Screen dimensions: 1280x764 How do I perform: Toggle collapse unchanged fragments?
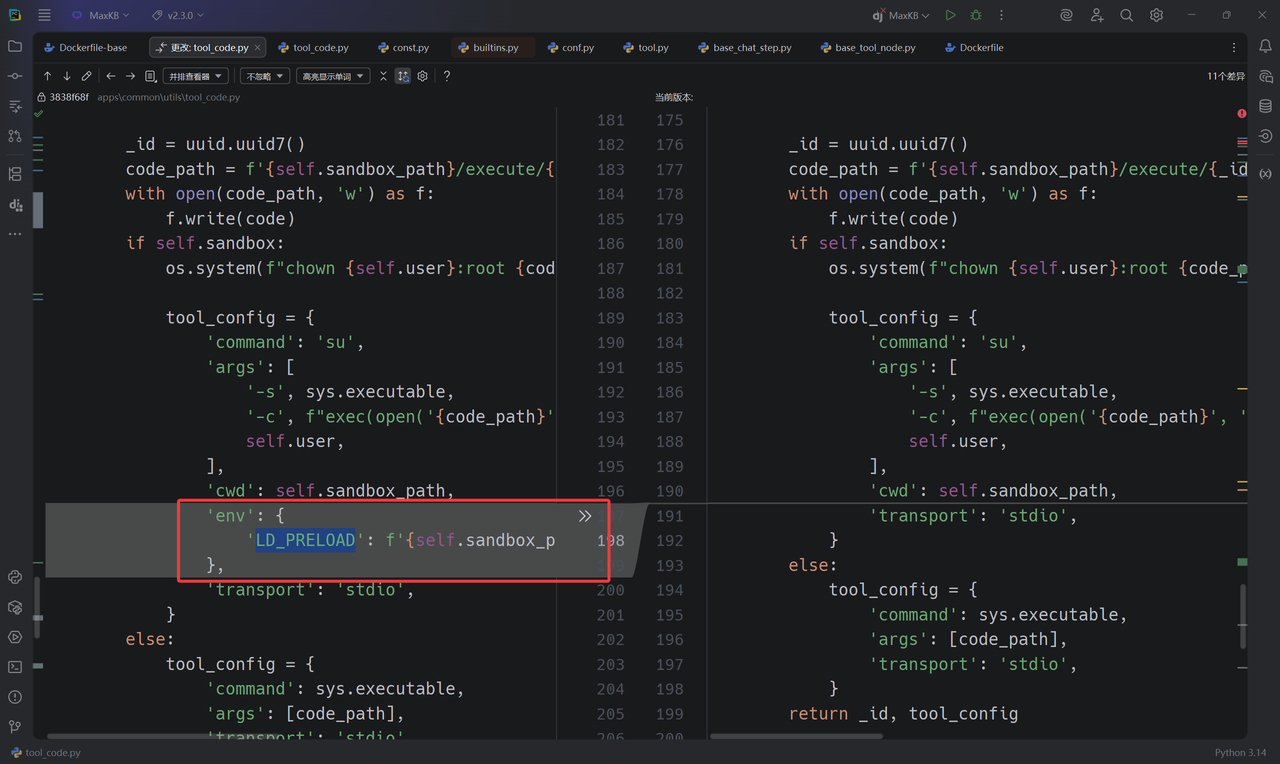[x=383, y=76]
